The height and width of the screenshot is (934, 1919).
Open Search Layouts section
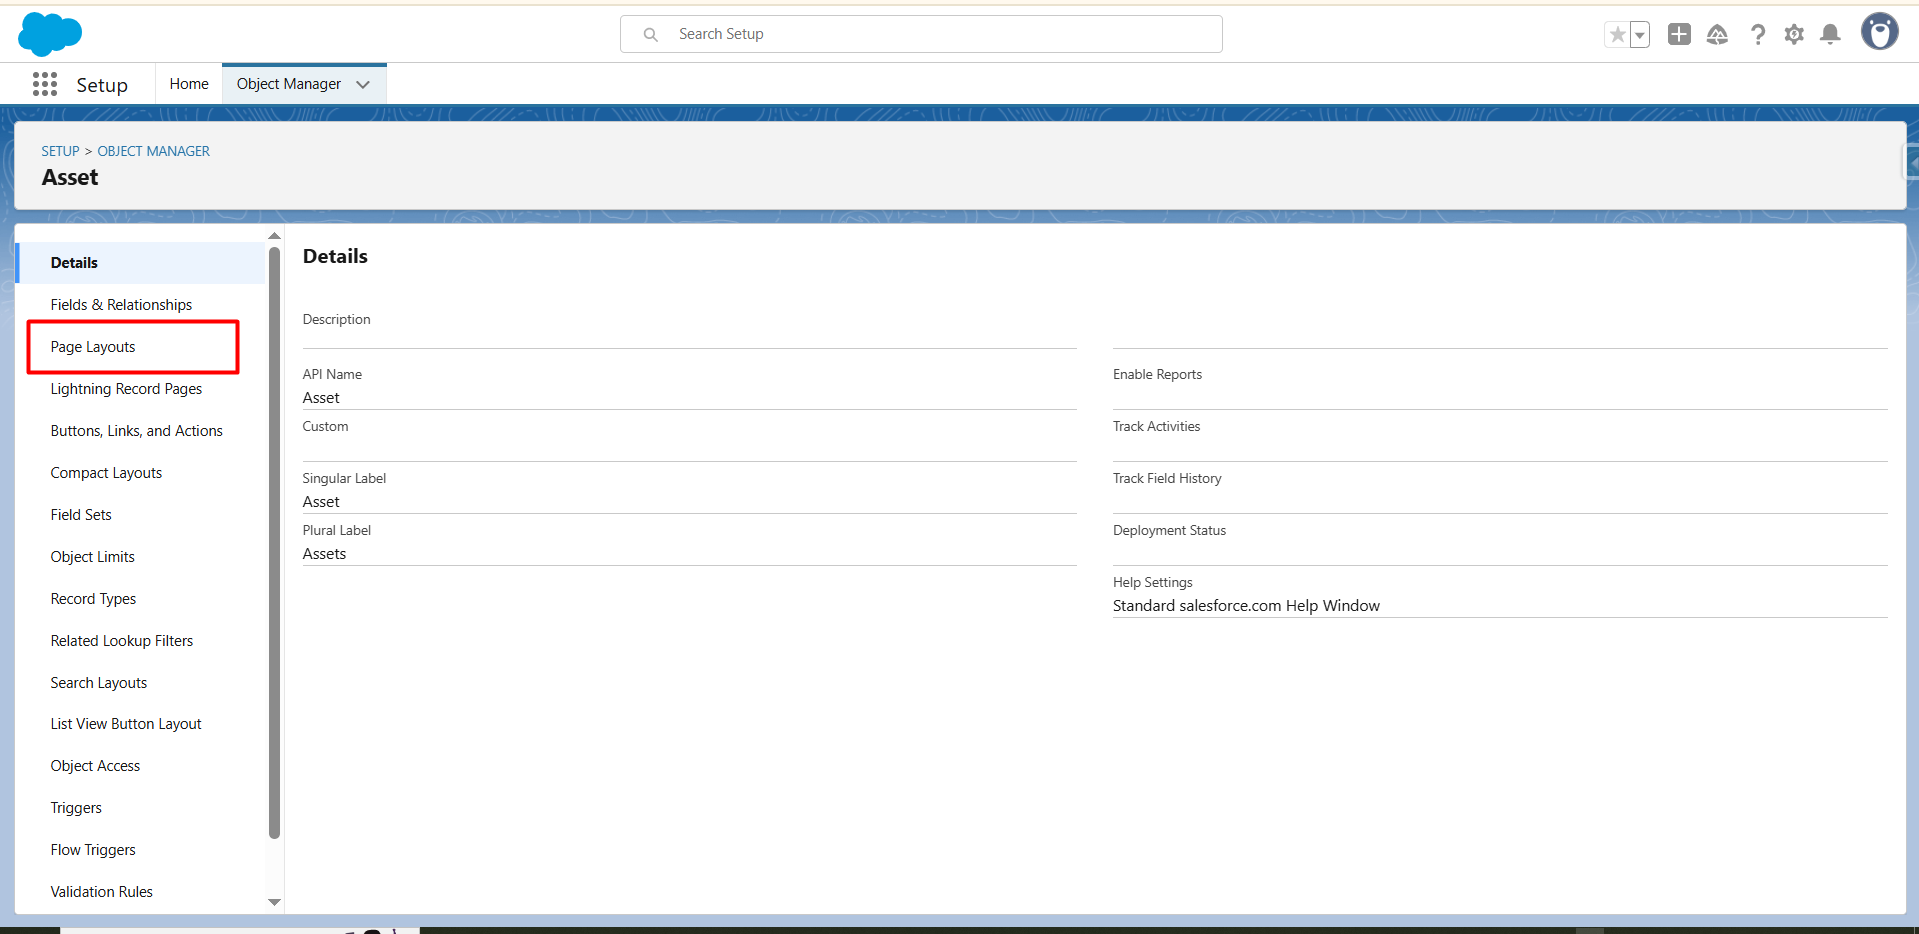coord(99,683)
